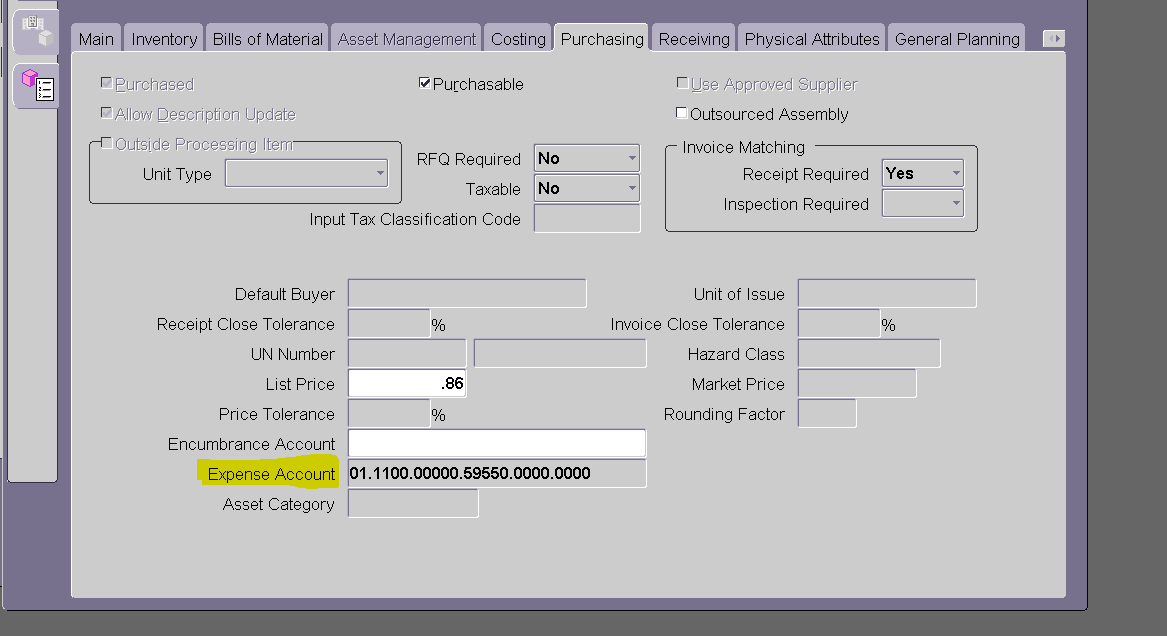Open the RFQ Required dropdown
This screenshot has width=1167, height=636.
click(631, 157)
